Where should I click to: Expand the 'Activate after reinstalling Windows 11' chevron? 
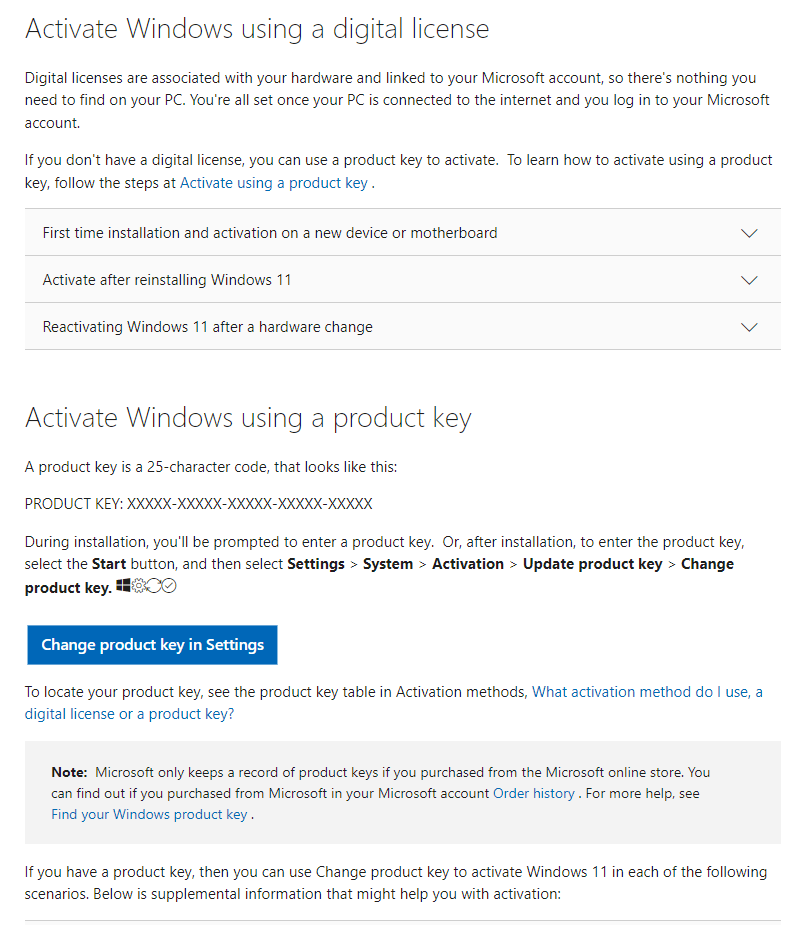tap(749, 280)
